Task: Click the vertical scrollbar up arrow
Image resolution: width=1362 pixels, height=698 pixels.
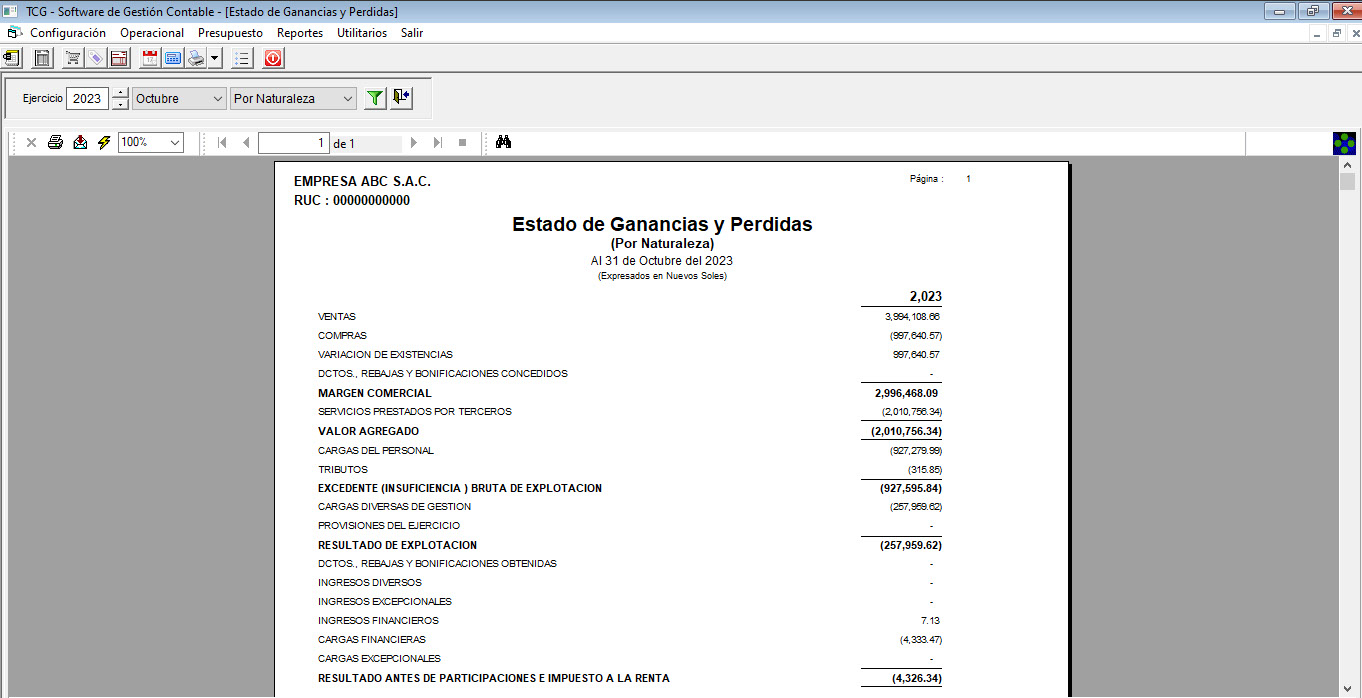Action: [x=1347, y=164]
